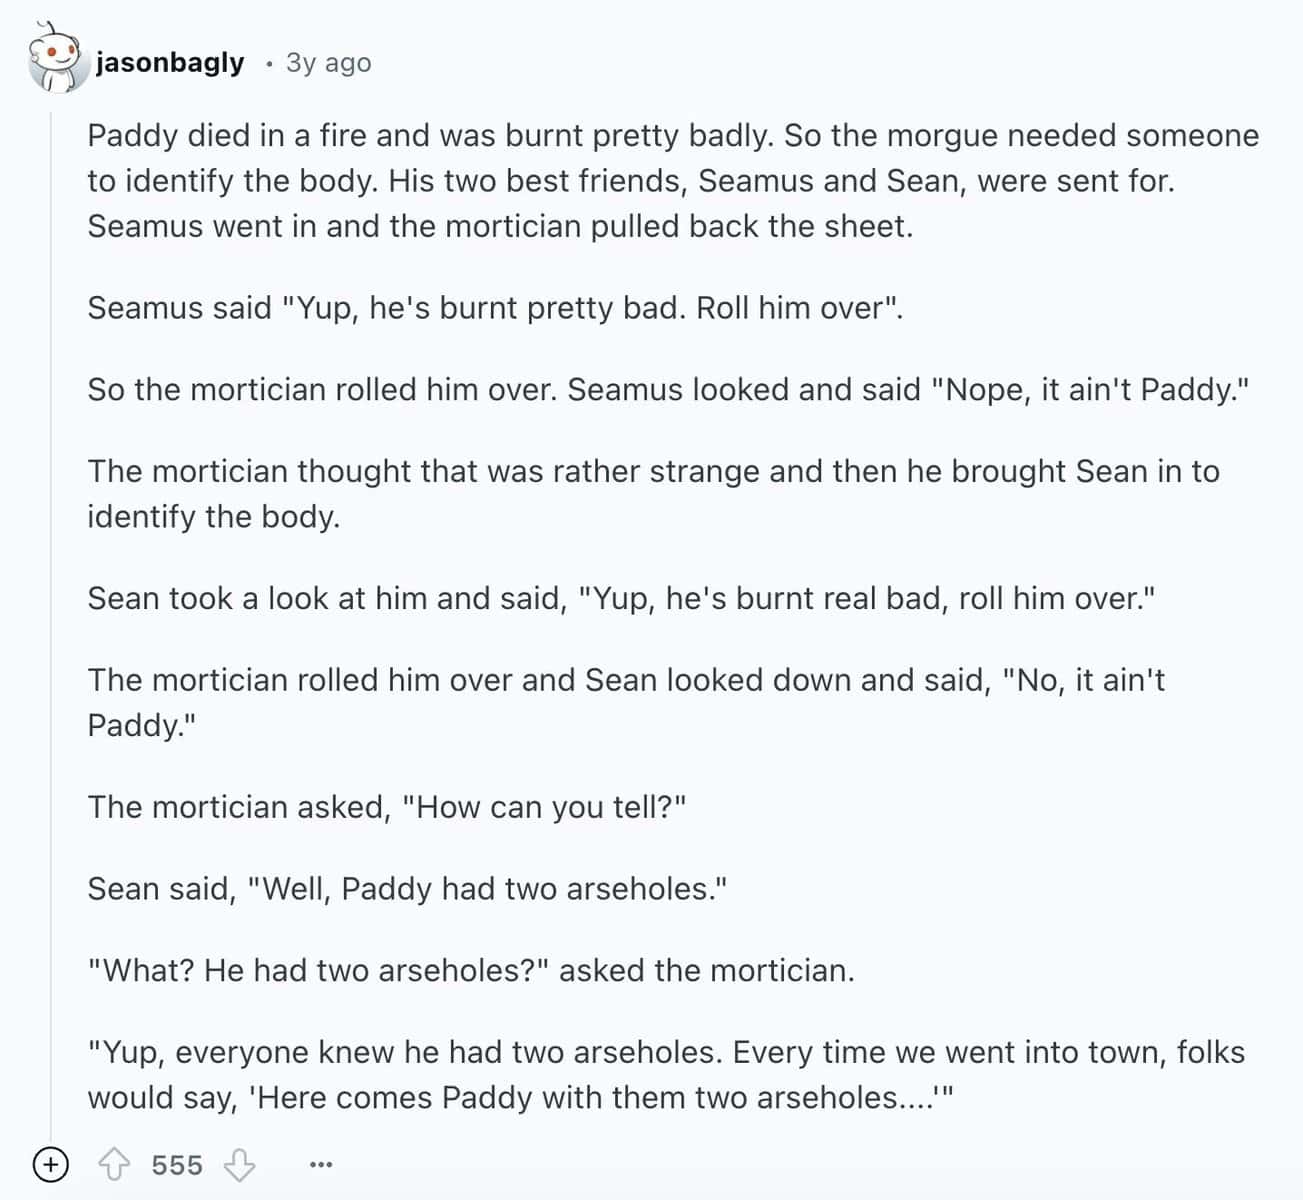Click the paragraph 'So the mortician rolled him over'
The height and width of the screenshot is (1200, 1303).
(x=668, y=390)
